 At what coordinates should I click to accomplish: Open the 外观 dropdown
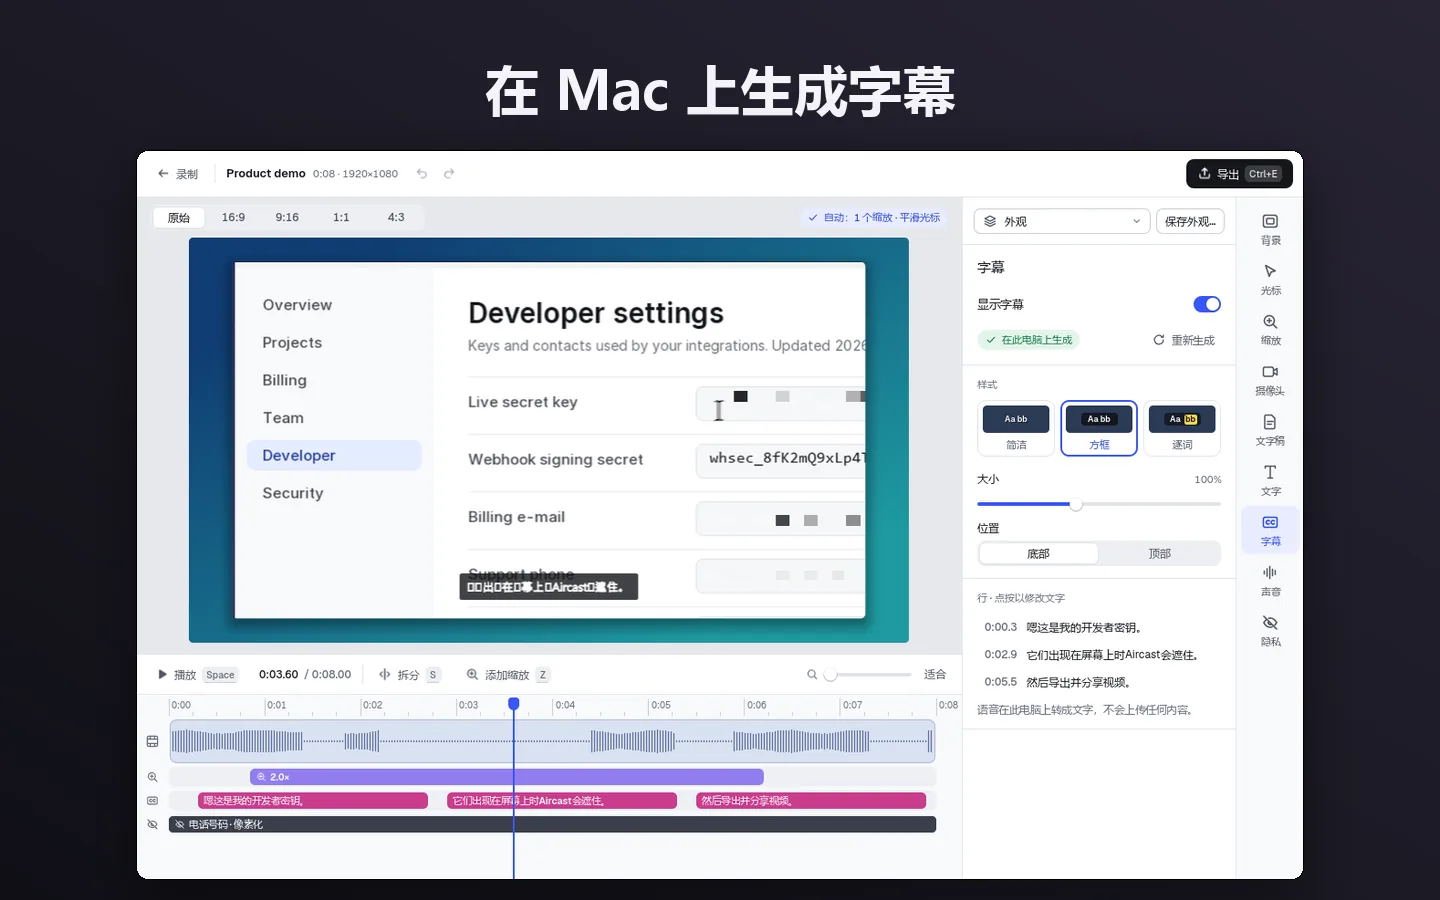pos(1062,221)
